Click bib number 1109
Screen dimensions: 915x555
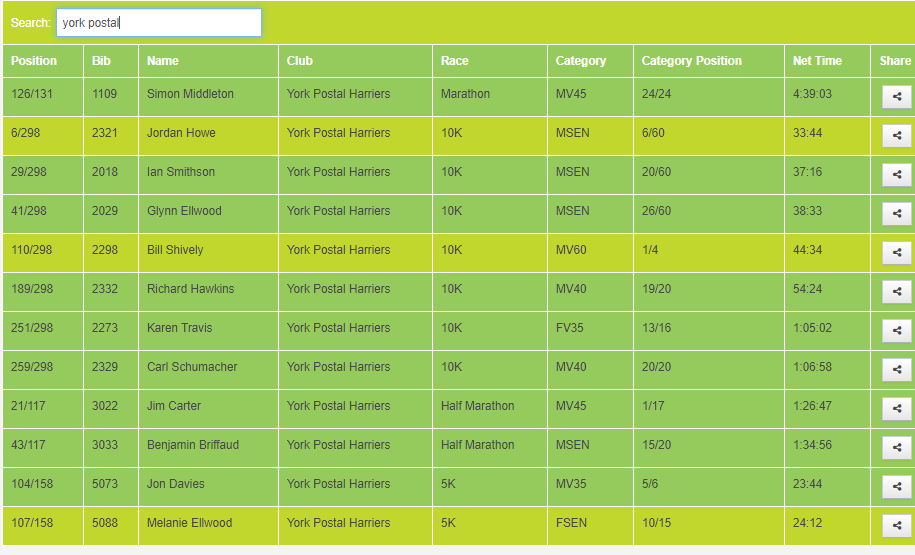click(104, 94)
